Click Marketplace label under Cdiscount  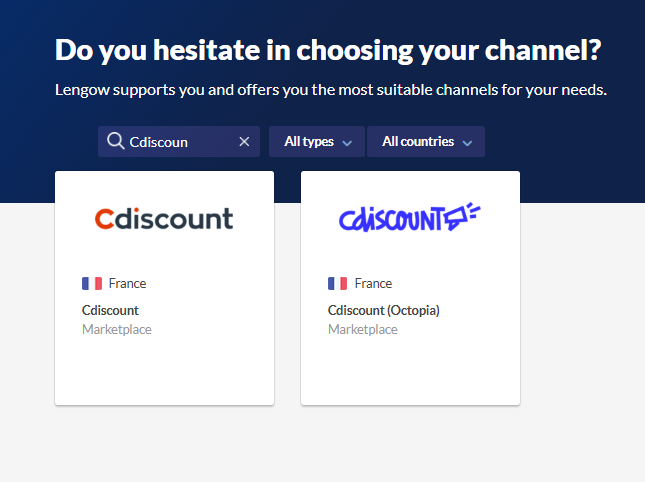point(117,329)
